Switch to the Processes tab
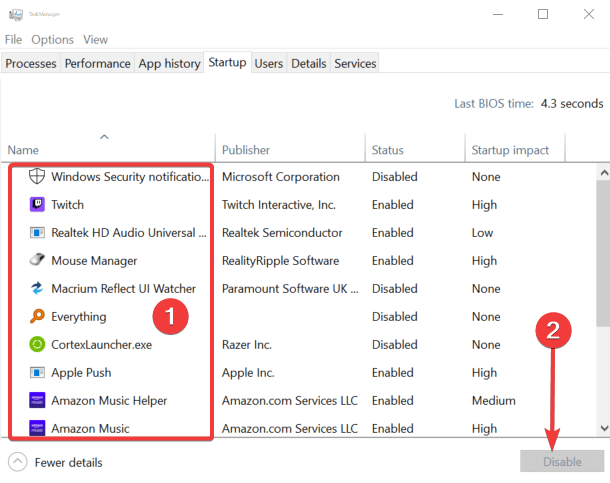610x483 pixels. pyautogui.click(x=31, y=63)
